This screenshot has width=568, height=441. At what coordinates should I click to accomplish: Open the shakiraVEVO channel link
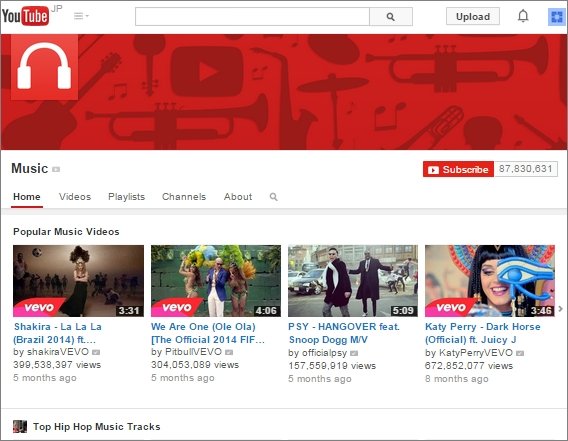[x=57, y=352]
